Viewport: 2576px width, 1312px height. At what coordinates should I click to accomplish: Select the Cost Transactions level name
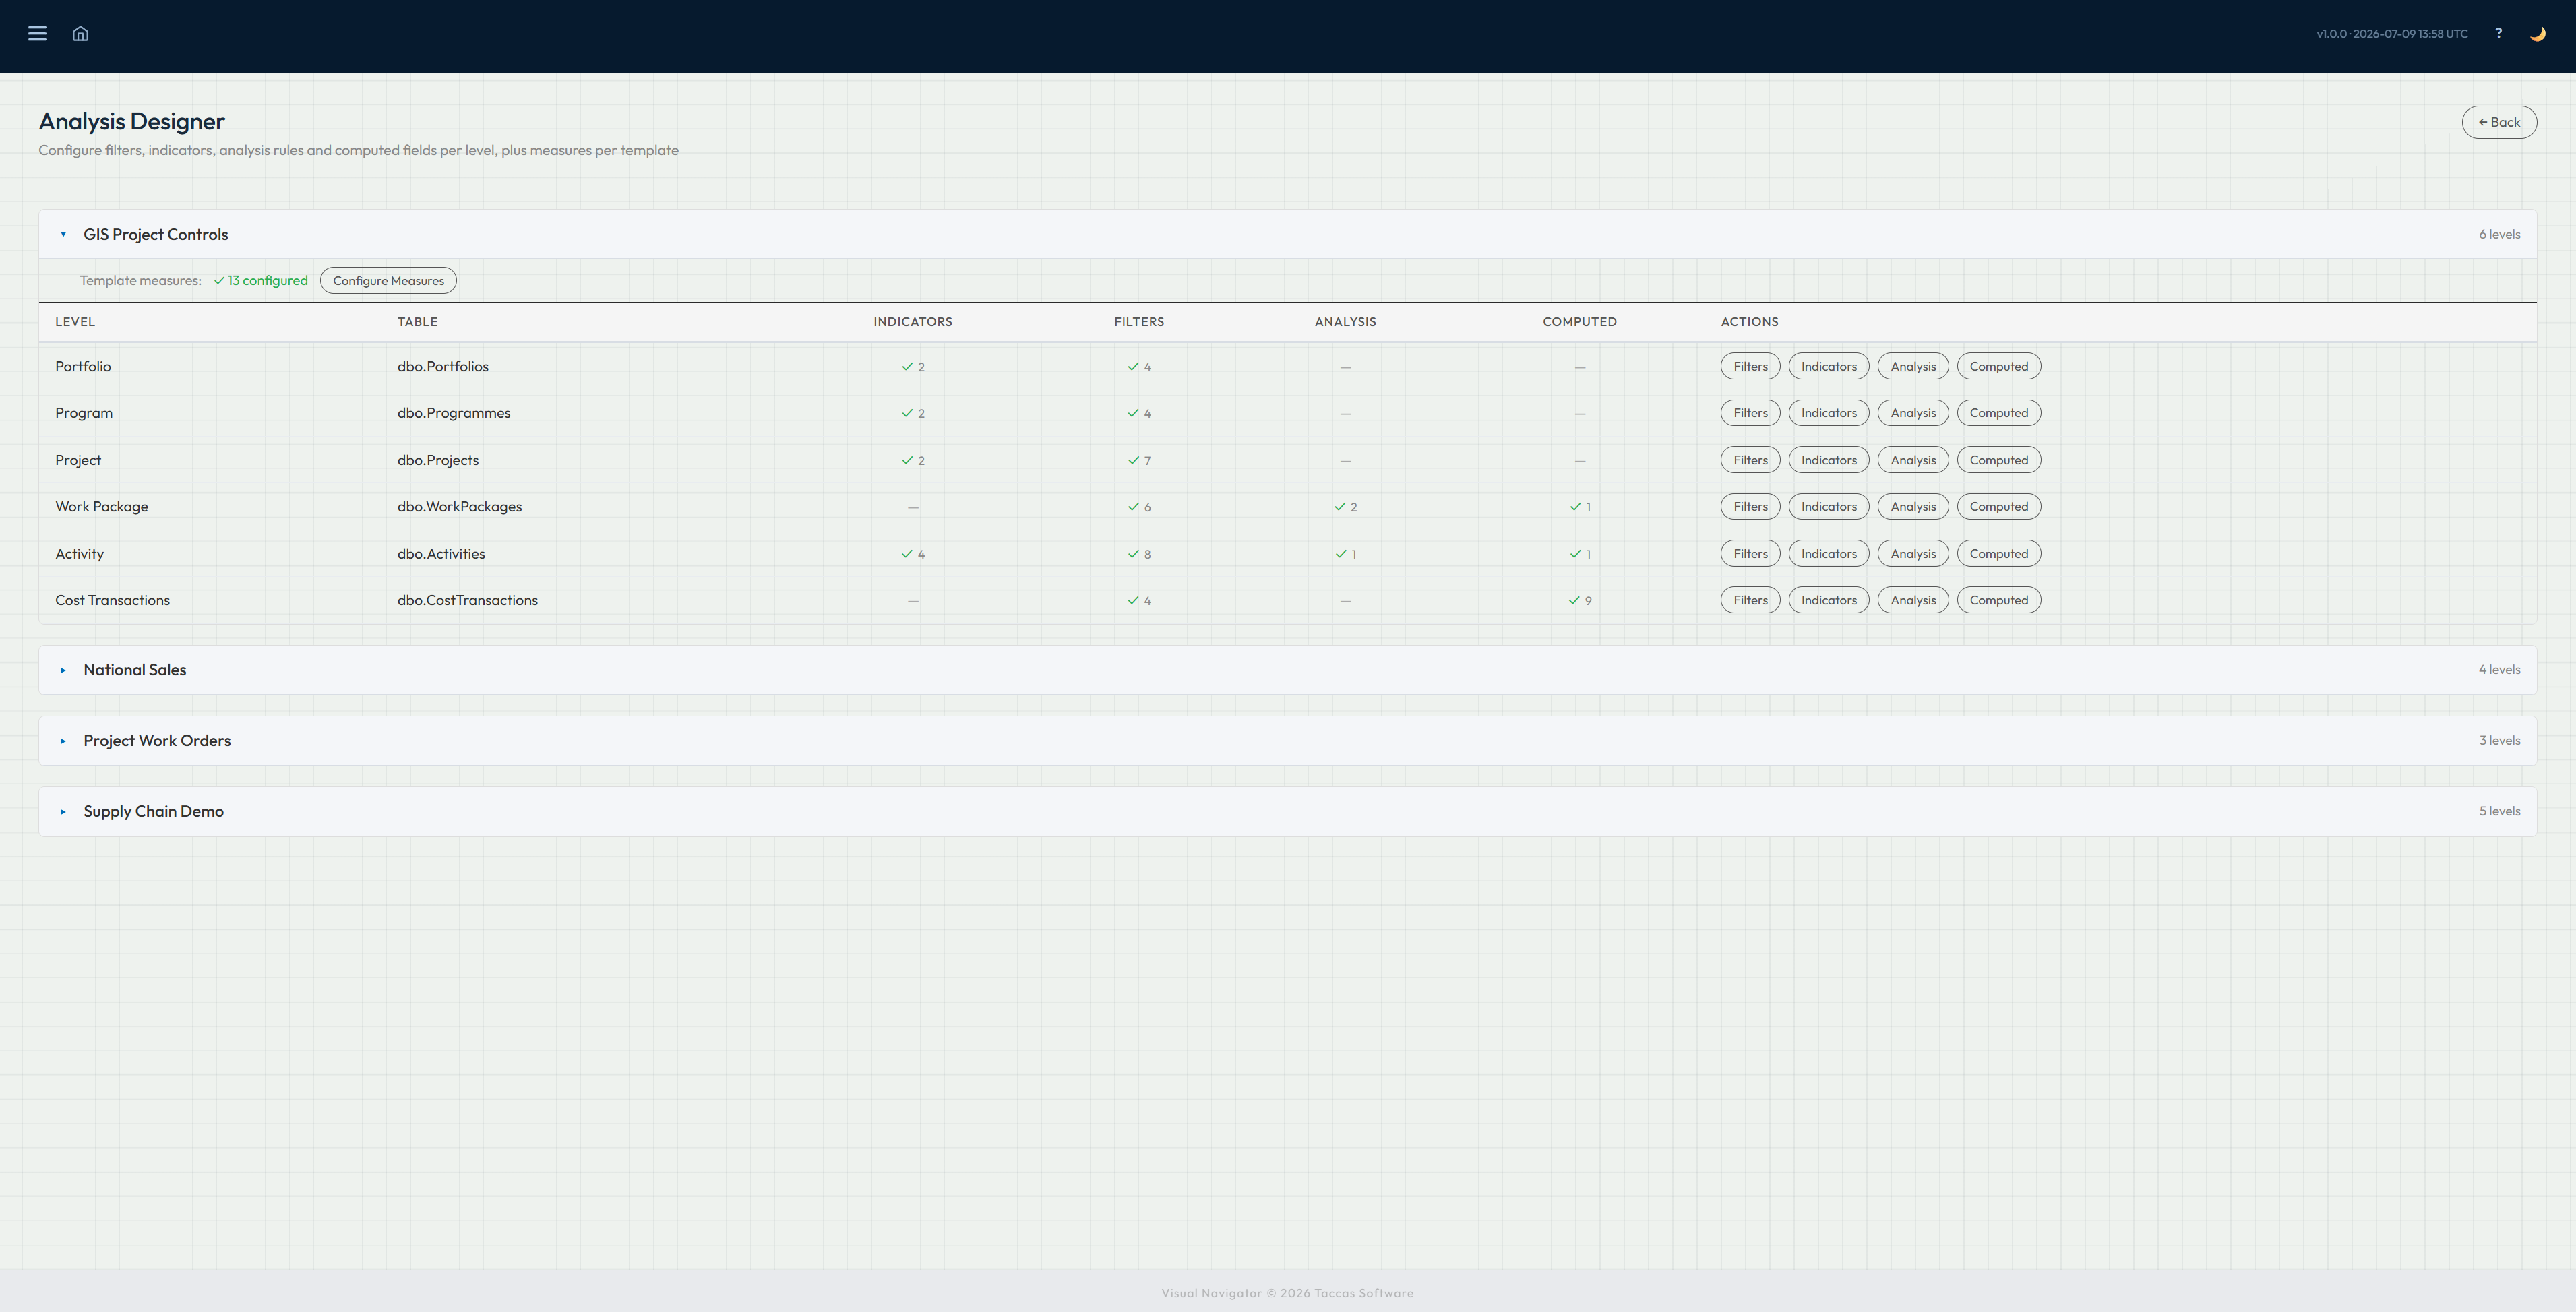click(113, 600)
